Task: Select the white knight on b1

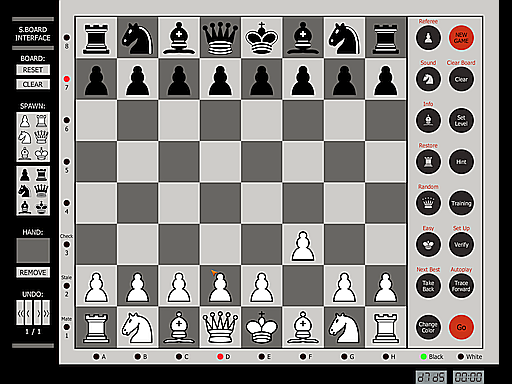Action: (x=137, y=327)
